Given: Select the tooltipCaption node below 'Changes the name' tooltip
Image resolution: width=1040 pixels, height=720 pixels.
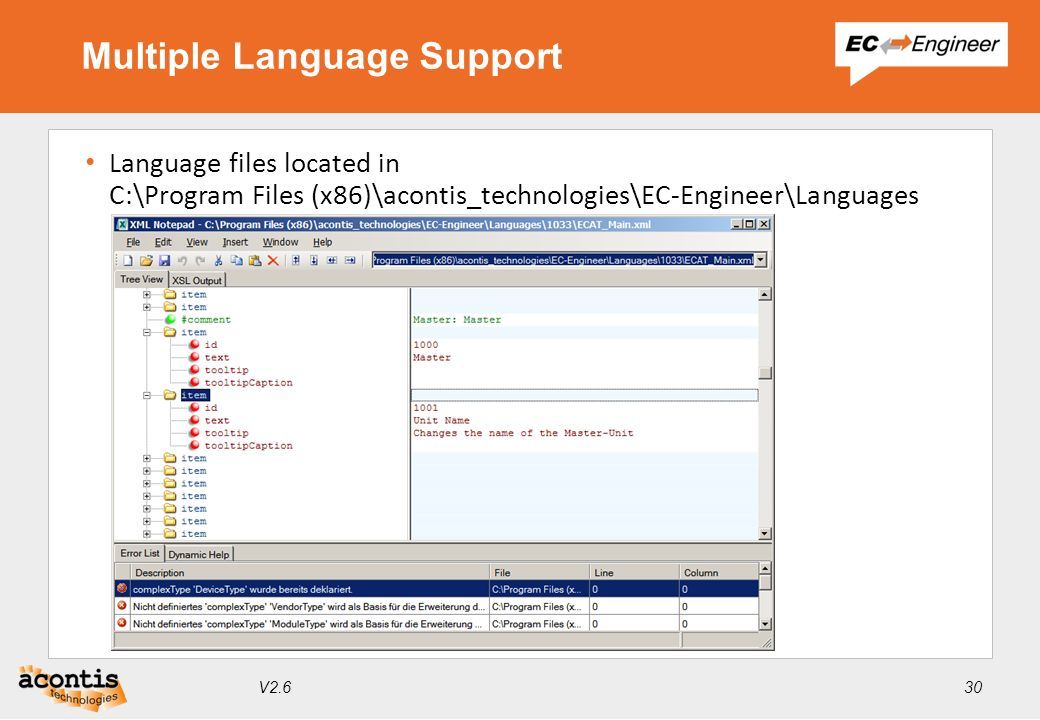Looking at the screenshot, I should pos(248,446).
